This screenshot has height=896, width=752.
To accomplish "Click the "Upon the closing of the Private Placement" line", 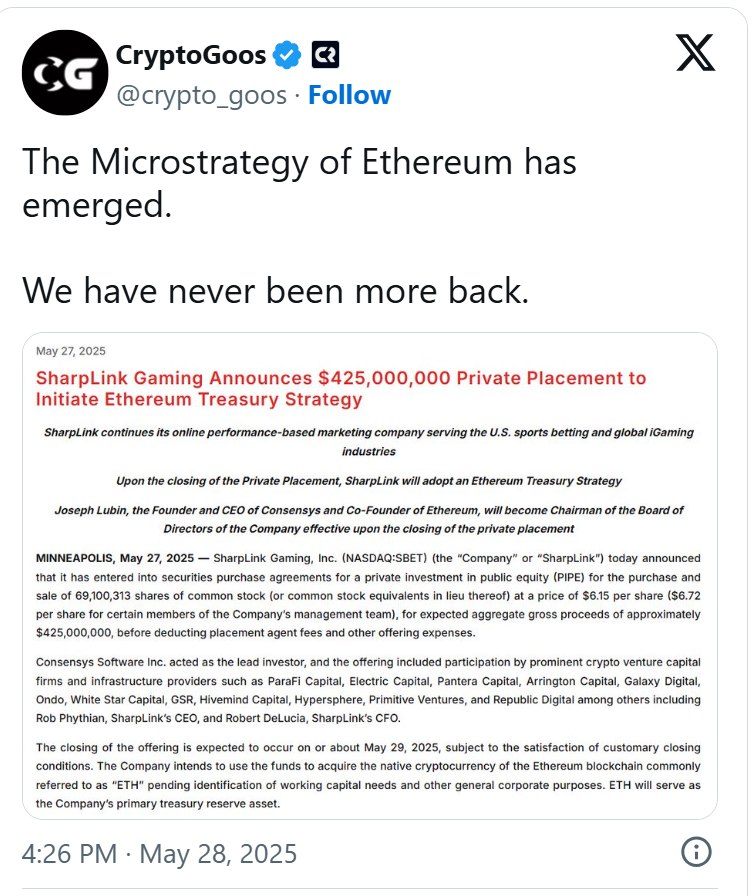I will click(x=368, y=480).
